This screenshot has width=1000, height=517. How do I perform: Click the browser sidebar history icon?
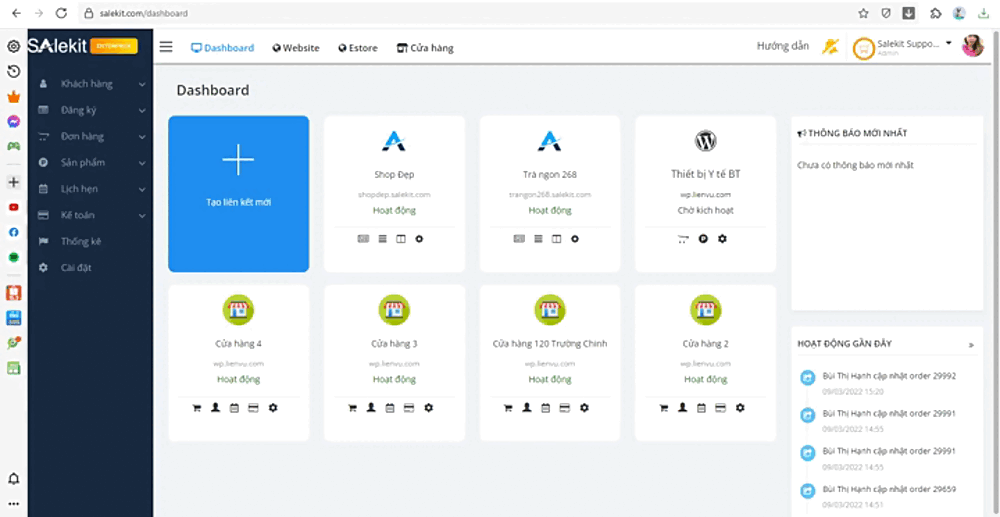[13, 71]
